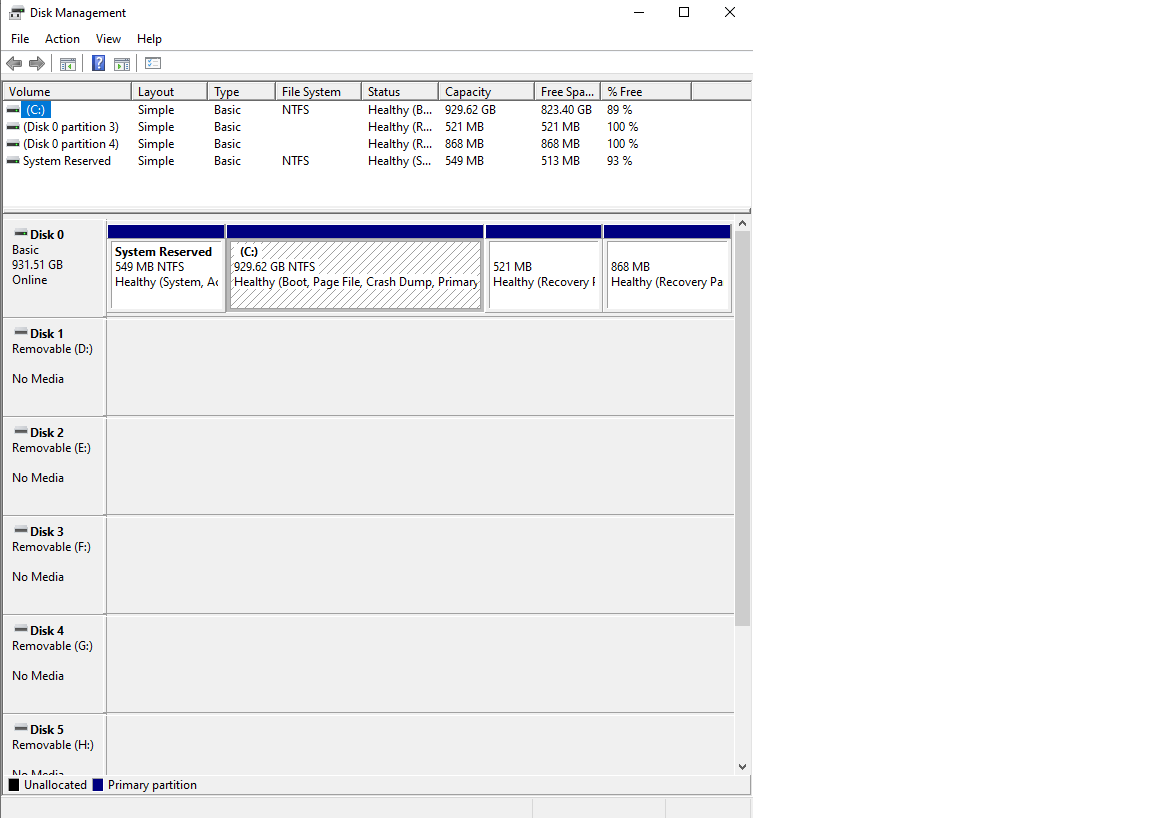
Task: Select Disk 2 Removable (E:) label
Action: pos(55,466)
